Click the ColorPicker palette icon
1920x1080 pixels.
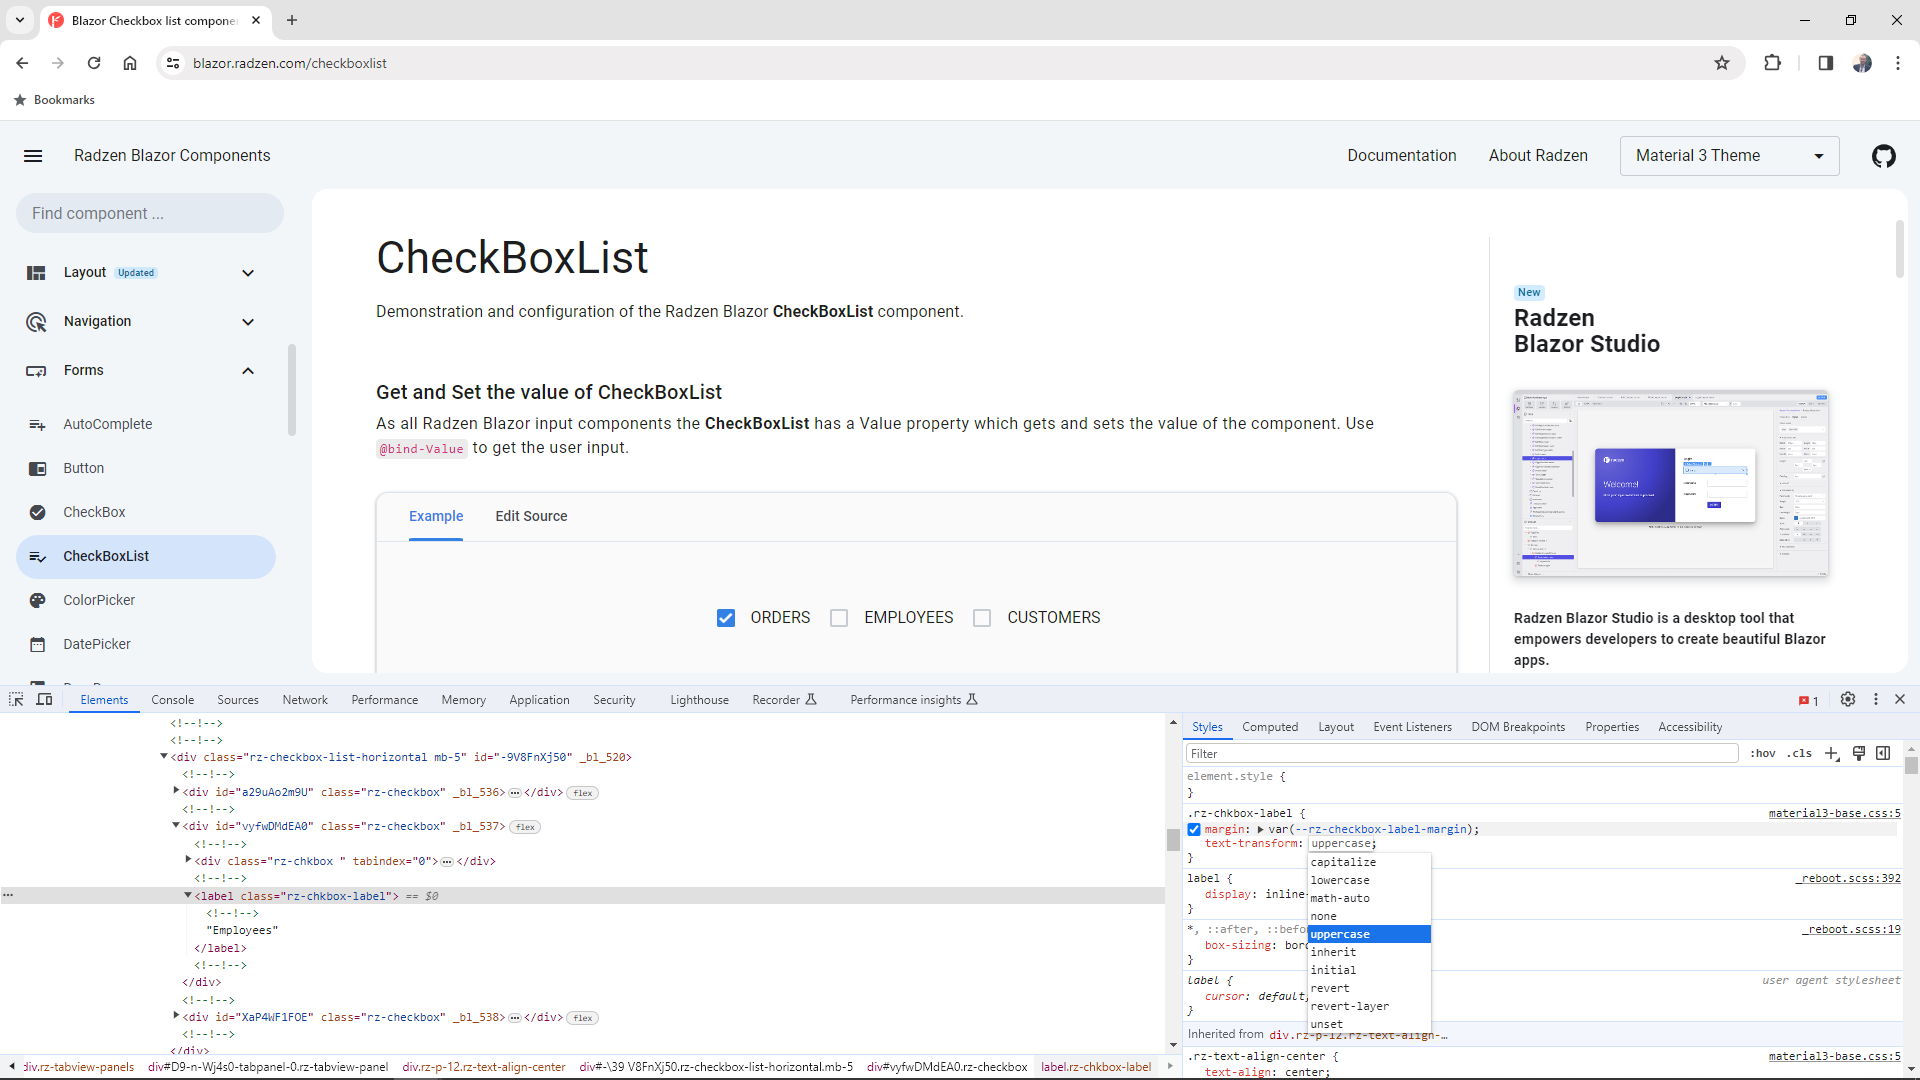pyautogui.click(x=37, y=601)
